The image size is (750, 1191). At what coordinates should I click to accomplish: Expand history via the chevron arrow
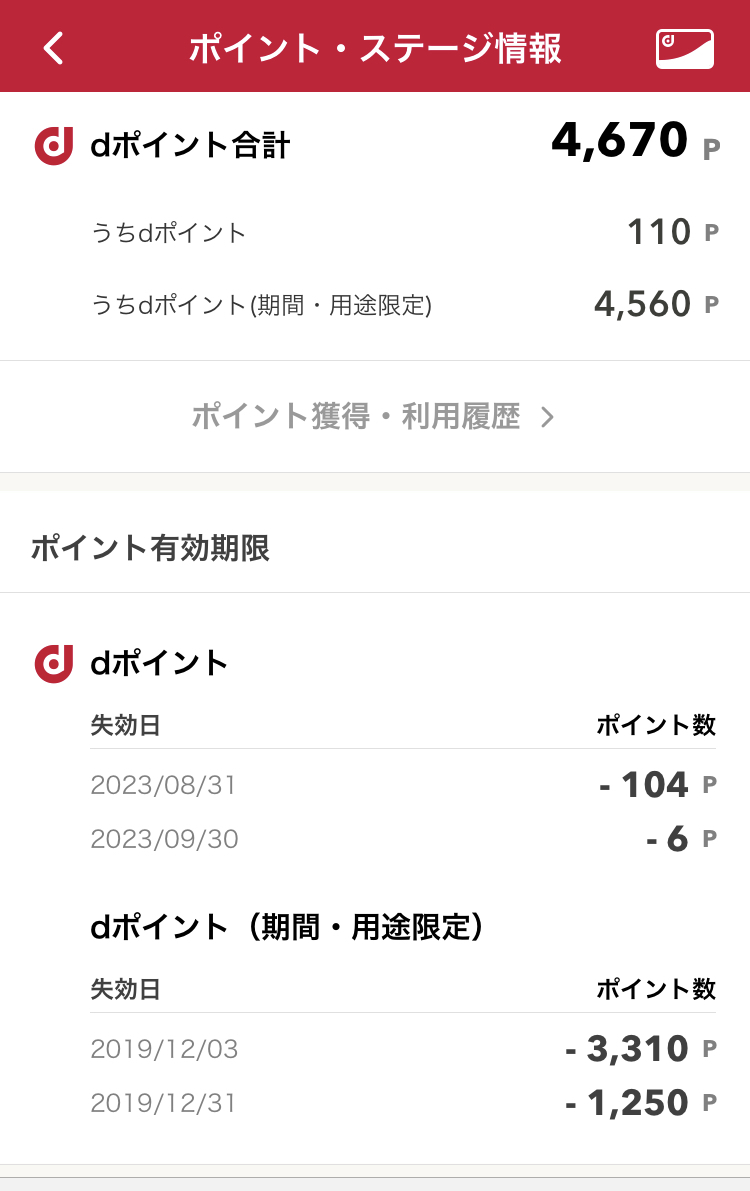coord(547,417)
